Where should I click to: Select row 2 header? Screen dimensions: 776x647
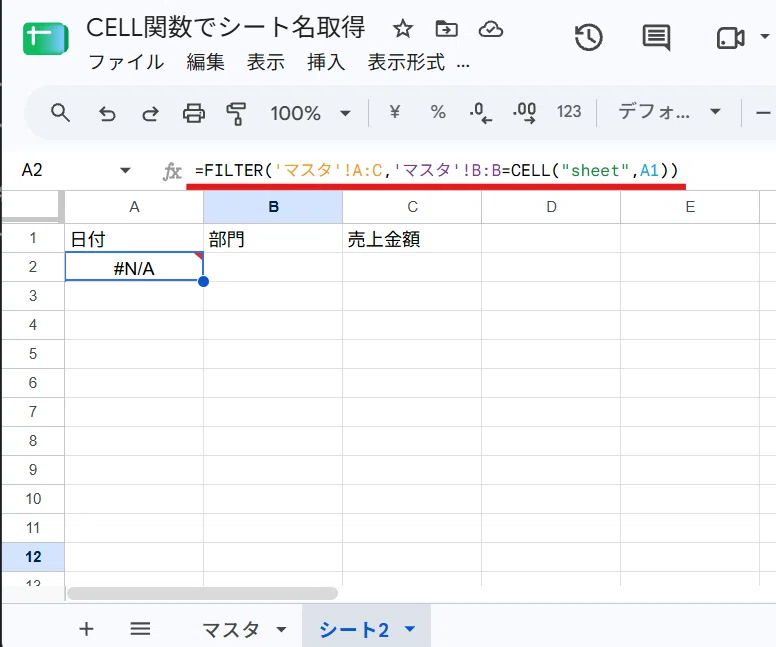pyautogui.click(x=33, y=267)
